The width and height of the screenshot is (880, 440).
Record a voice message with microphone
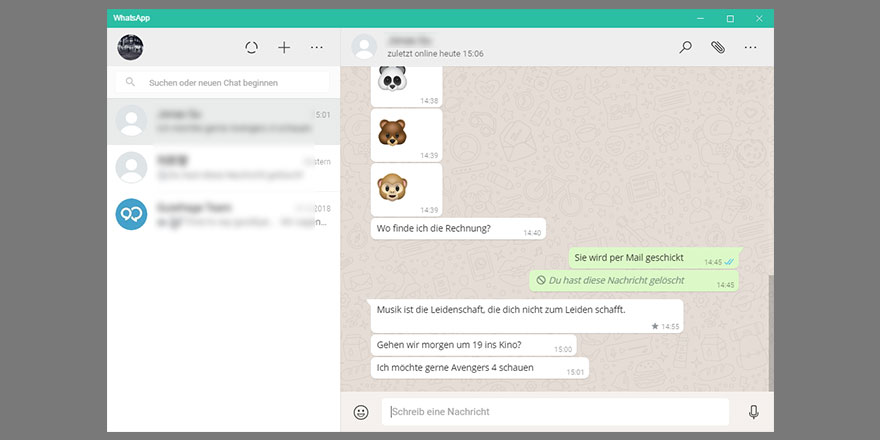(754, 412)
